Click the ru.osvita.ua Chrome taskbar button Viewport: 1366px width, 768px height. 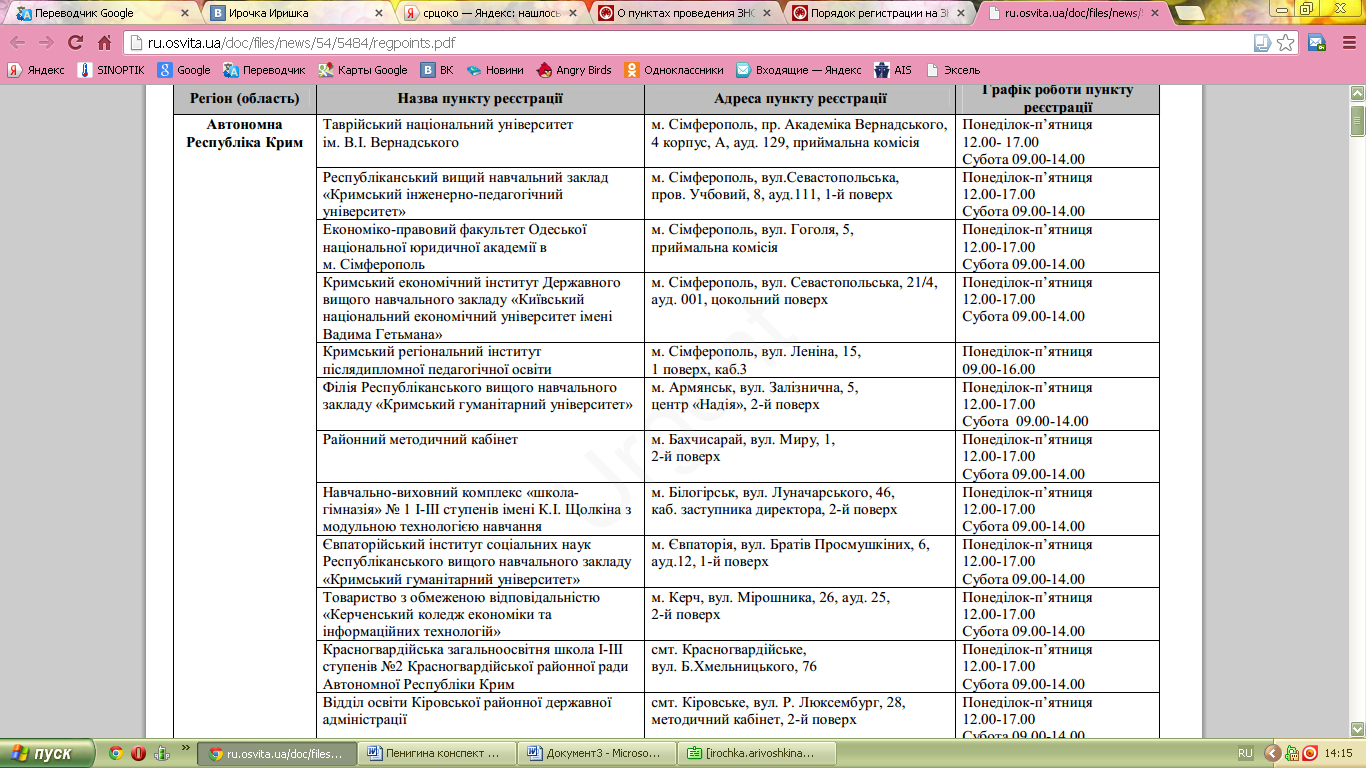(277, 753)
